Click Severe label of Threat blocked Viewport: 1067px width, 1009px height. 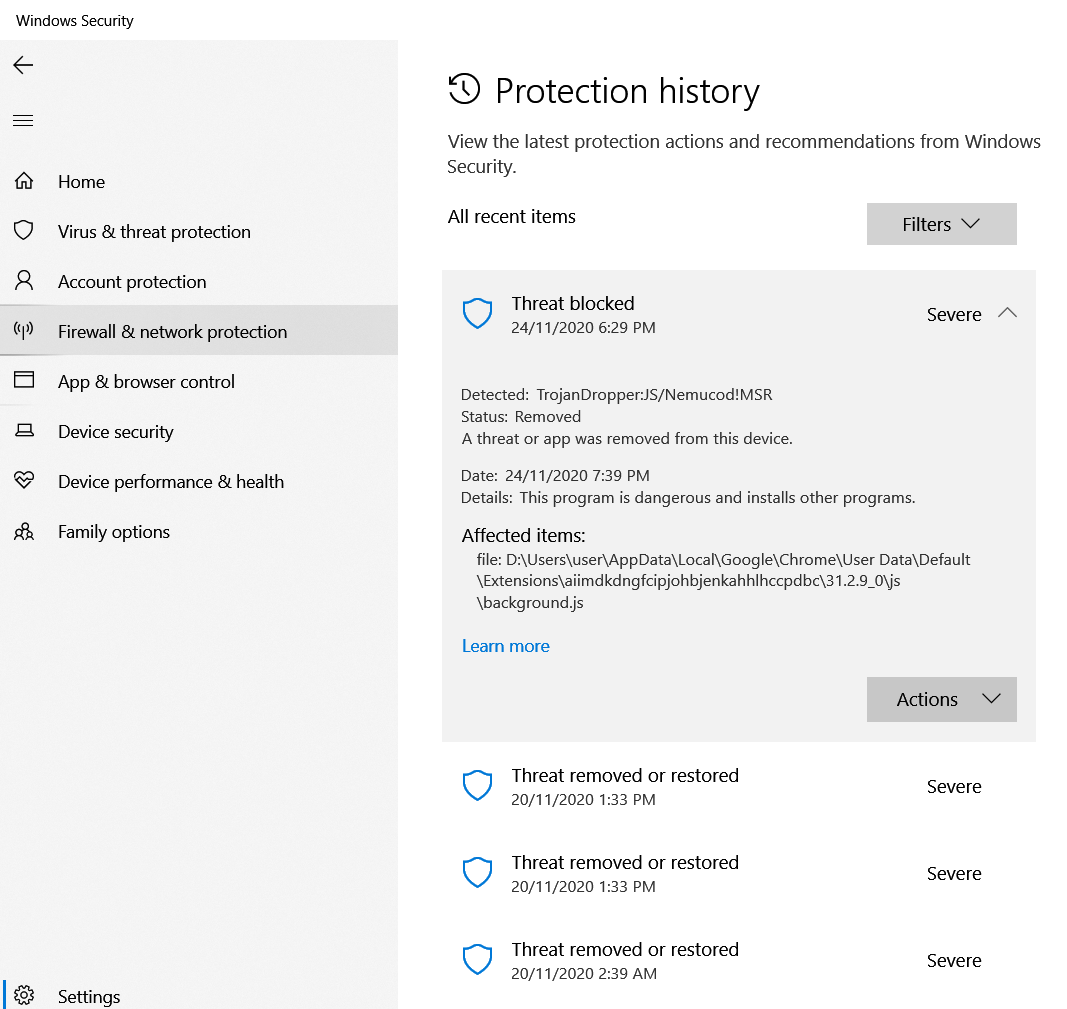[x=954, y=314]
